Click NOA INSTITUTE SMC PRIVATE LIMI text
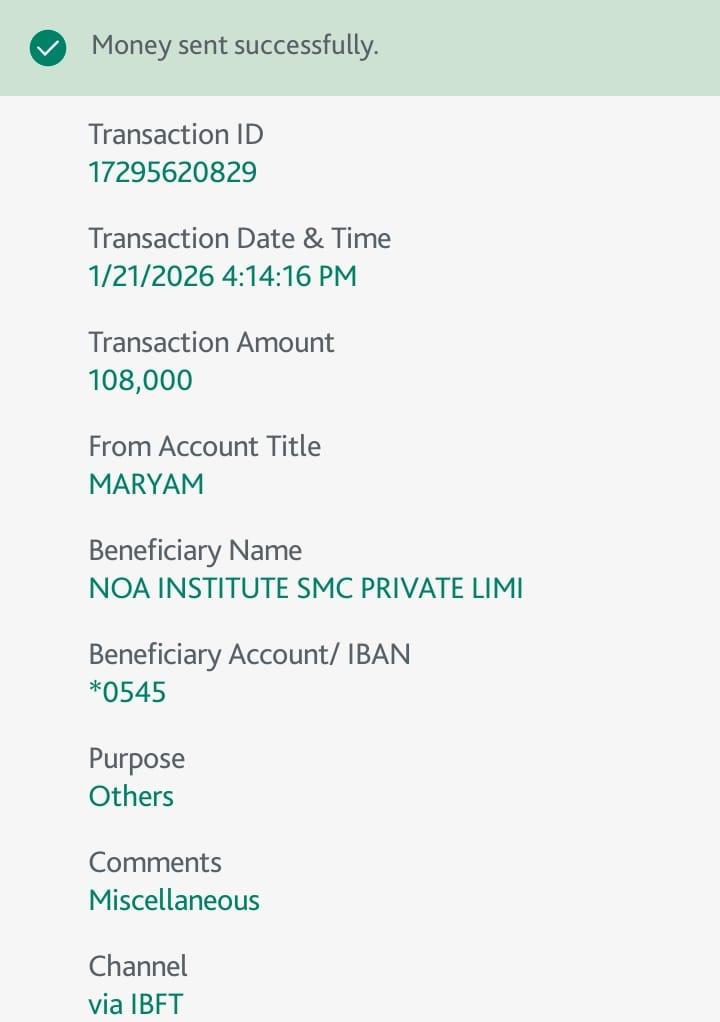 [x=306, y=589]
